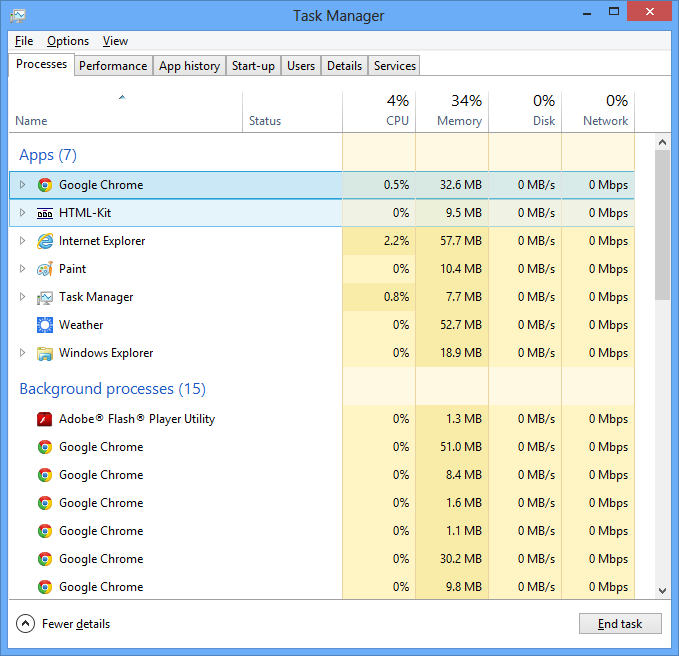Switch to the Performance tab

(x=113, y=66)
